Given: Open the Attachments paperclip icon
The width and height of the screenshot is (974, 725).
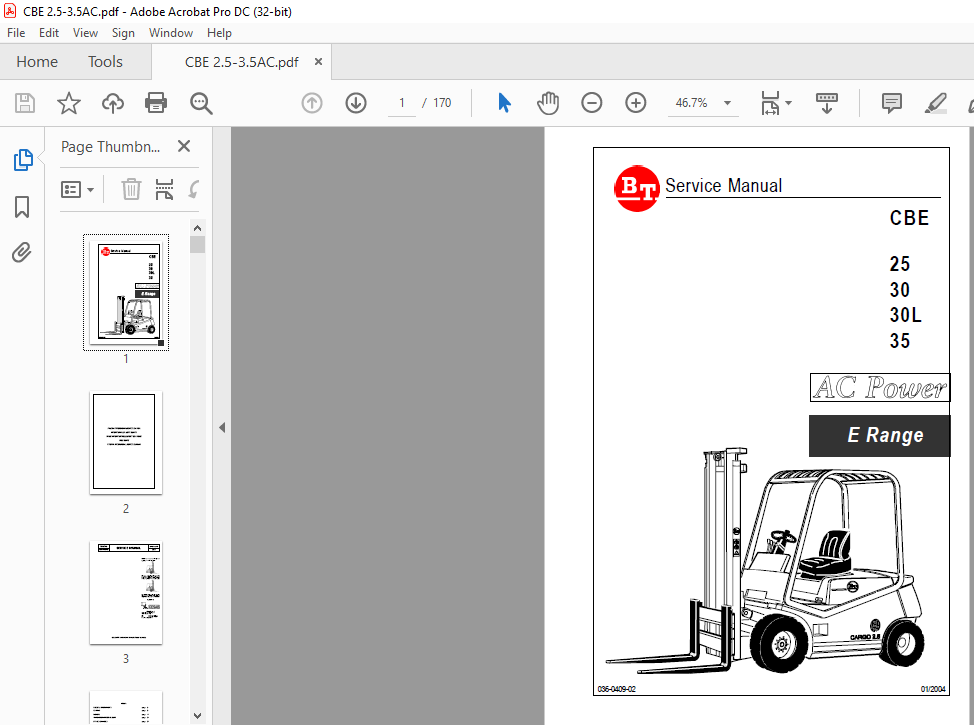Looking at the screenshot, I should [22, 253].
